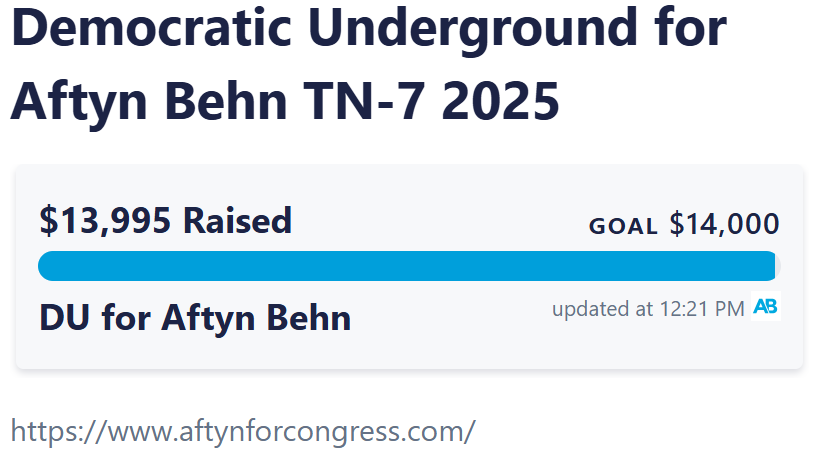Click the "12:21 PM" update time

pyautogui.click(x=702, y=308)
